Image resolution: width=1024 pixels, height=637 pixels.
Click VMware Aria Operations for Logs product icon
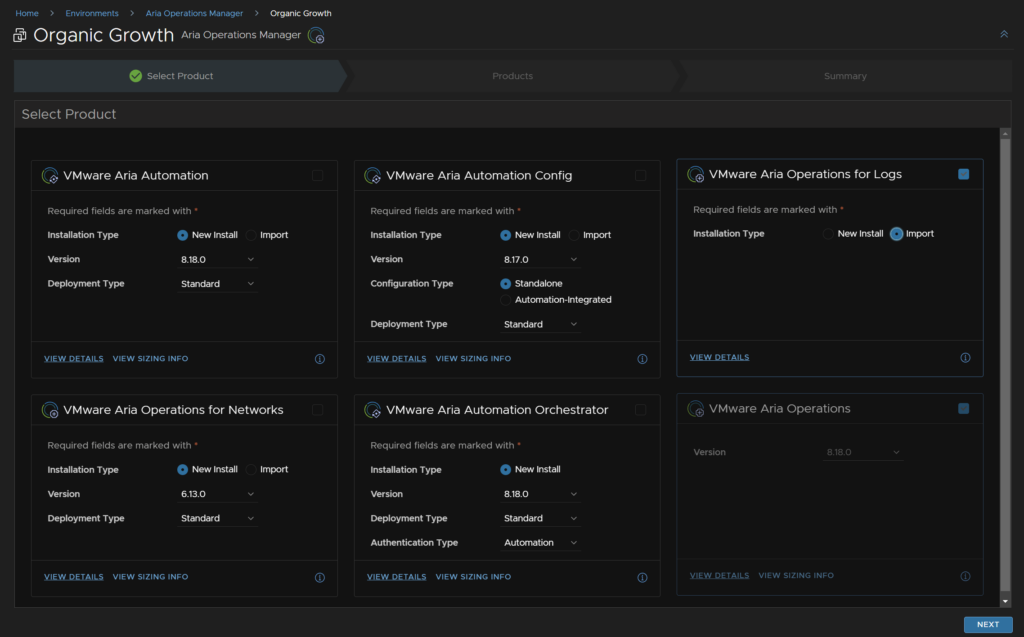[696, 174]
